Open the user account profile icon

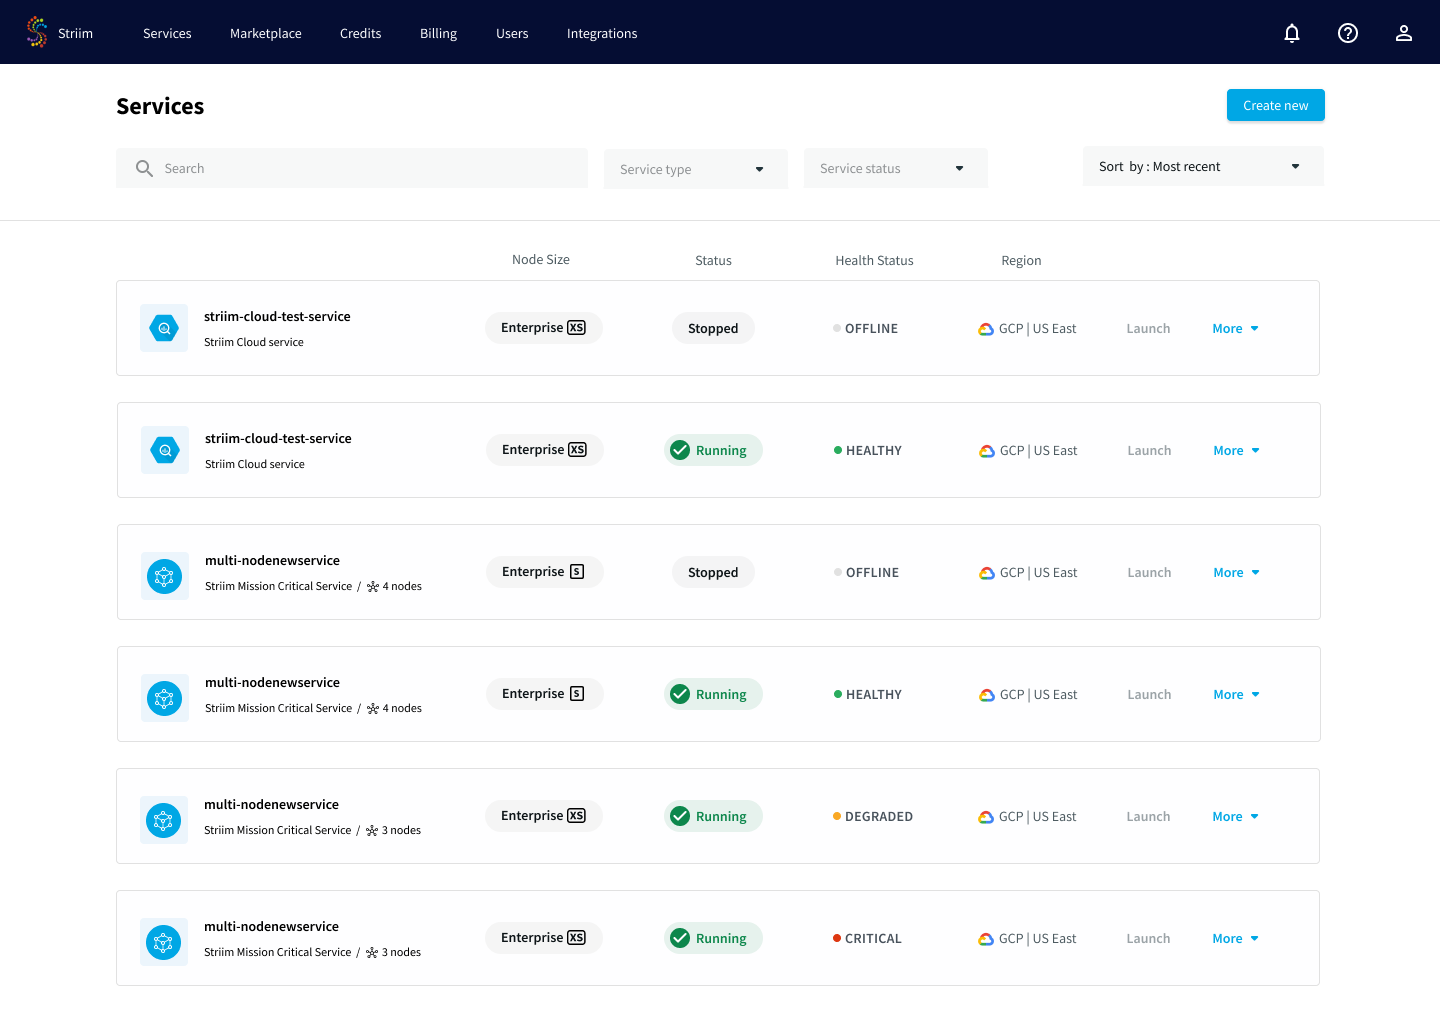click(1404, 33)
